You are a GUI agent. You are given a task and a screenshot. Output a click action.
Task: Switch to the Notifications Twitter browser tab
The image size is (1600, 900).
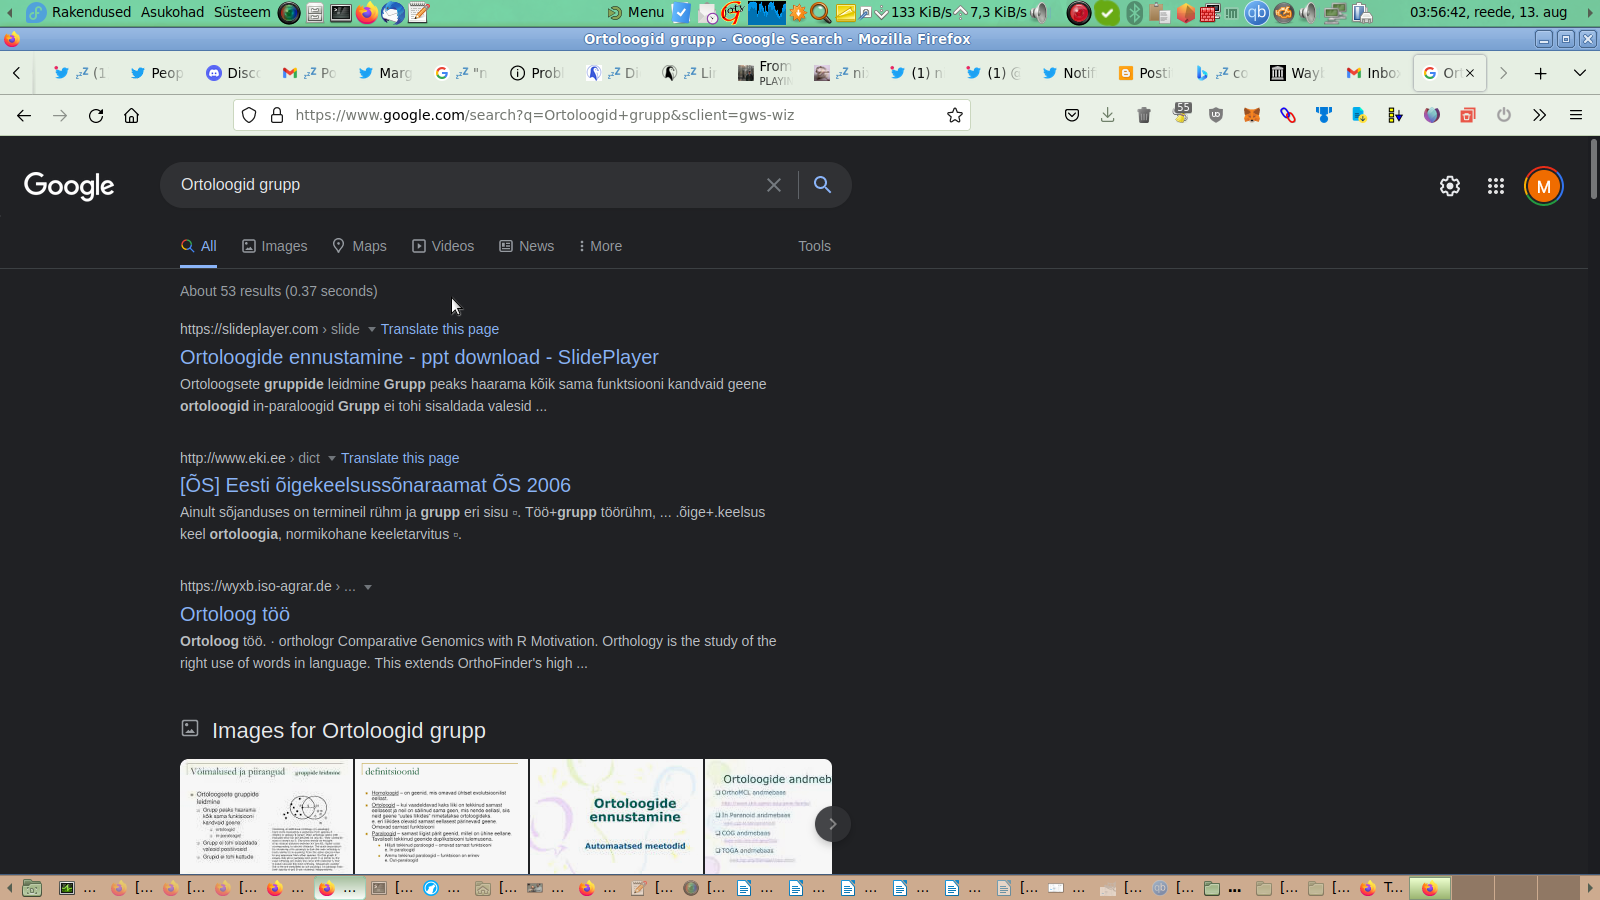(x=1069, y=73)
